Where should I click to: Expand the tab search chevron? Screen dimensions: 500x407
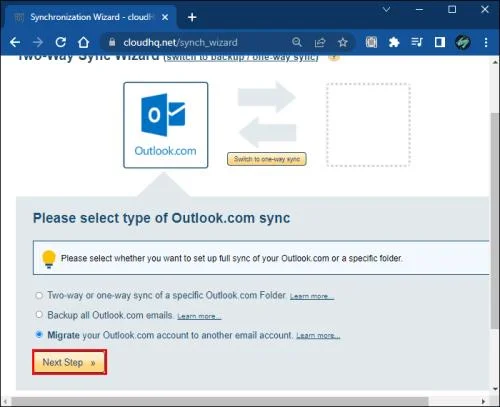[x=386, y=10]
